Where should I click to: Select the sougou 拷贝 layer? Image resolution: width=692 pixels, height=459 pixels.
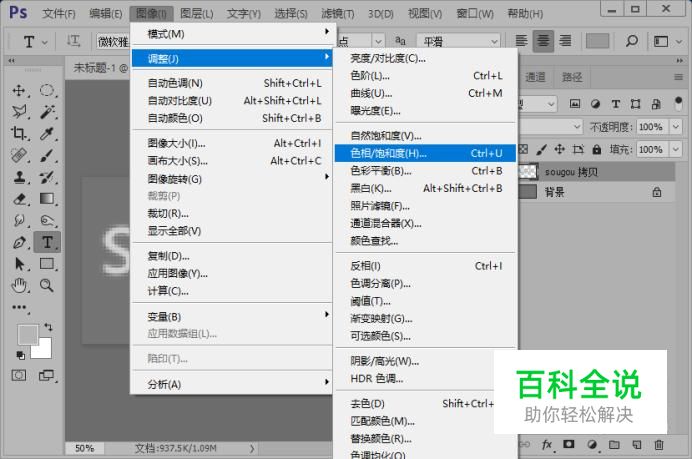(x=597, y=172)
